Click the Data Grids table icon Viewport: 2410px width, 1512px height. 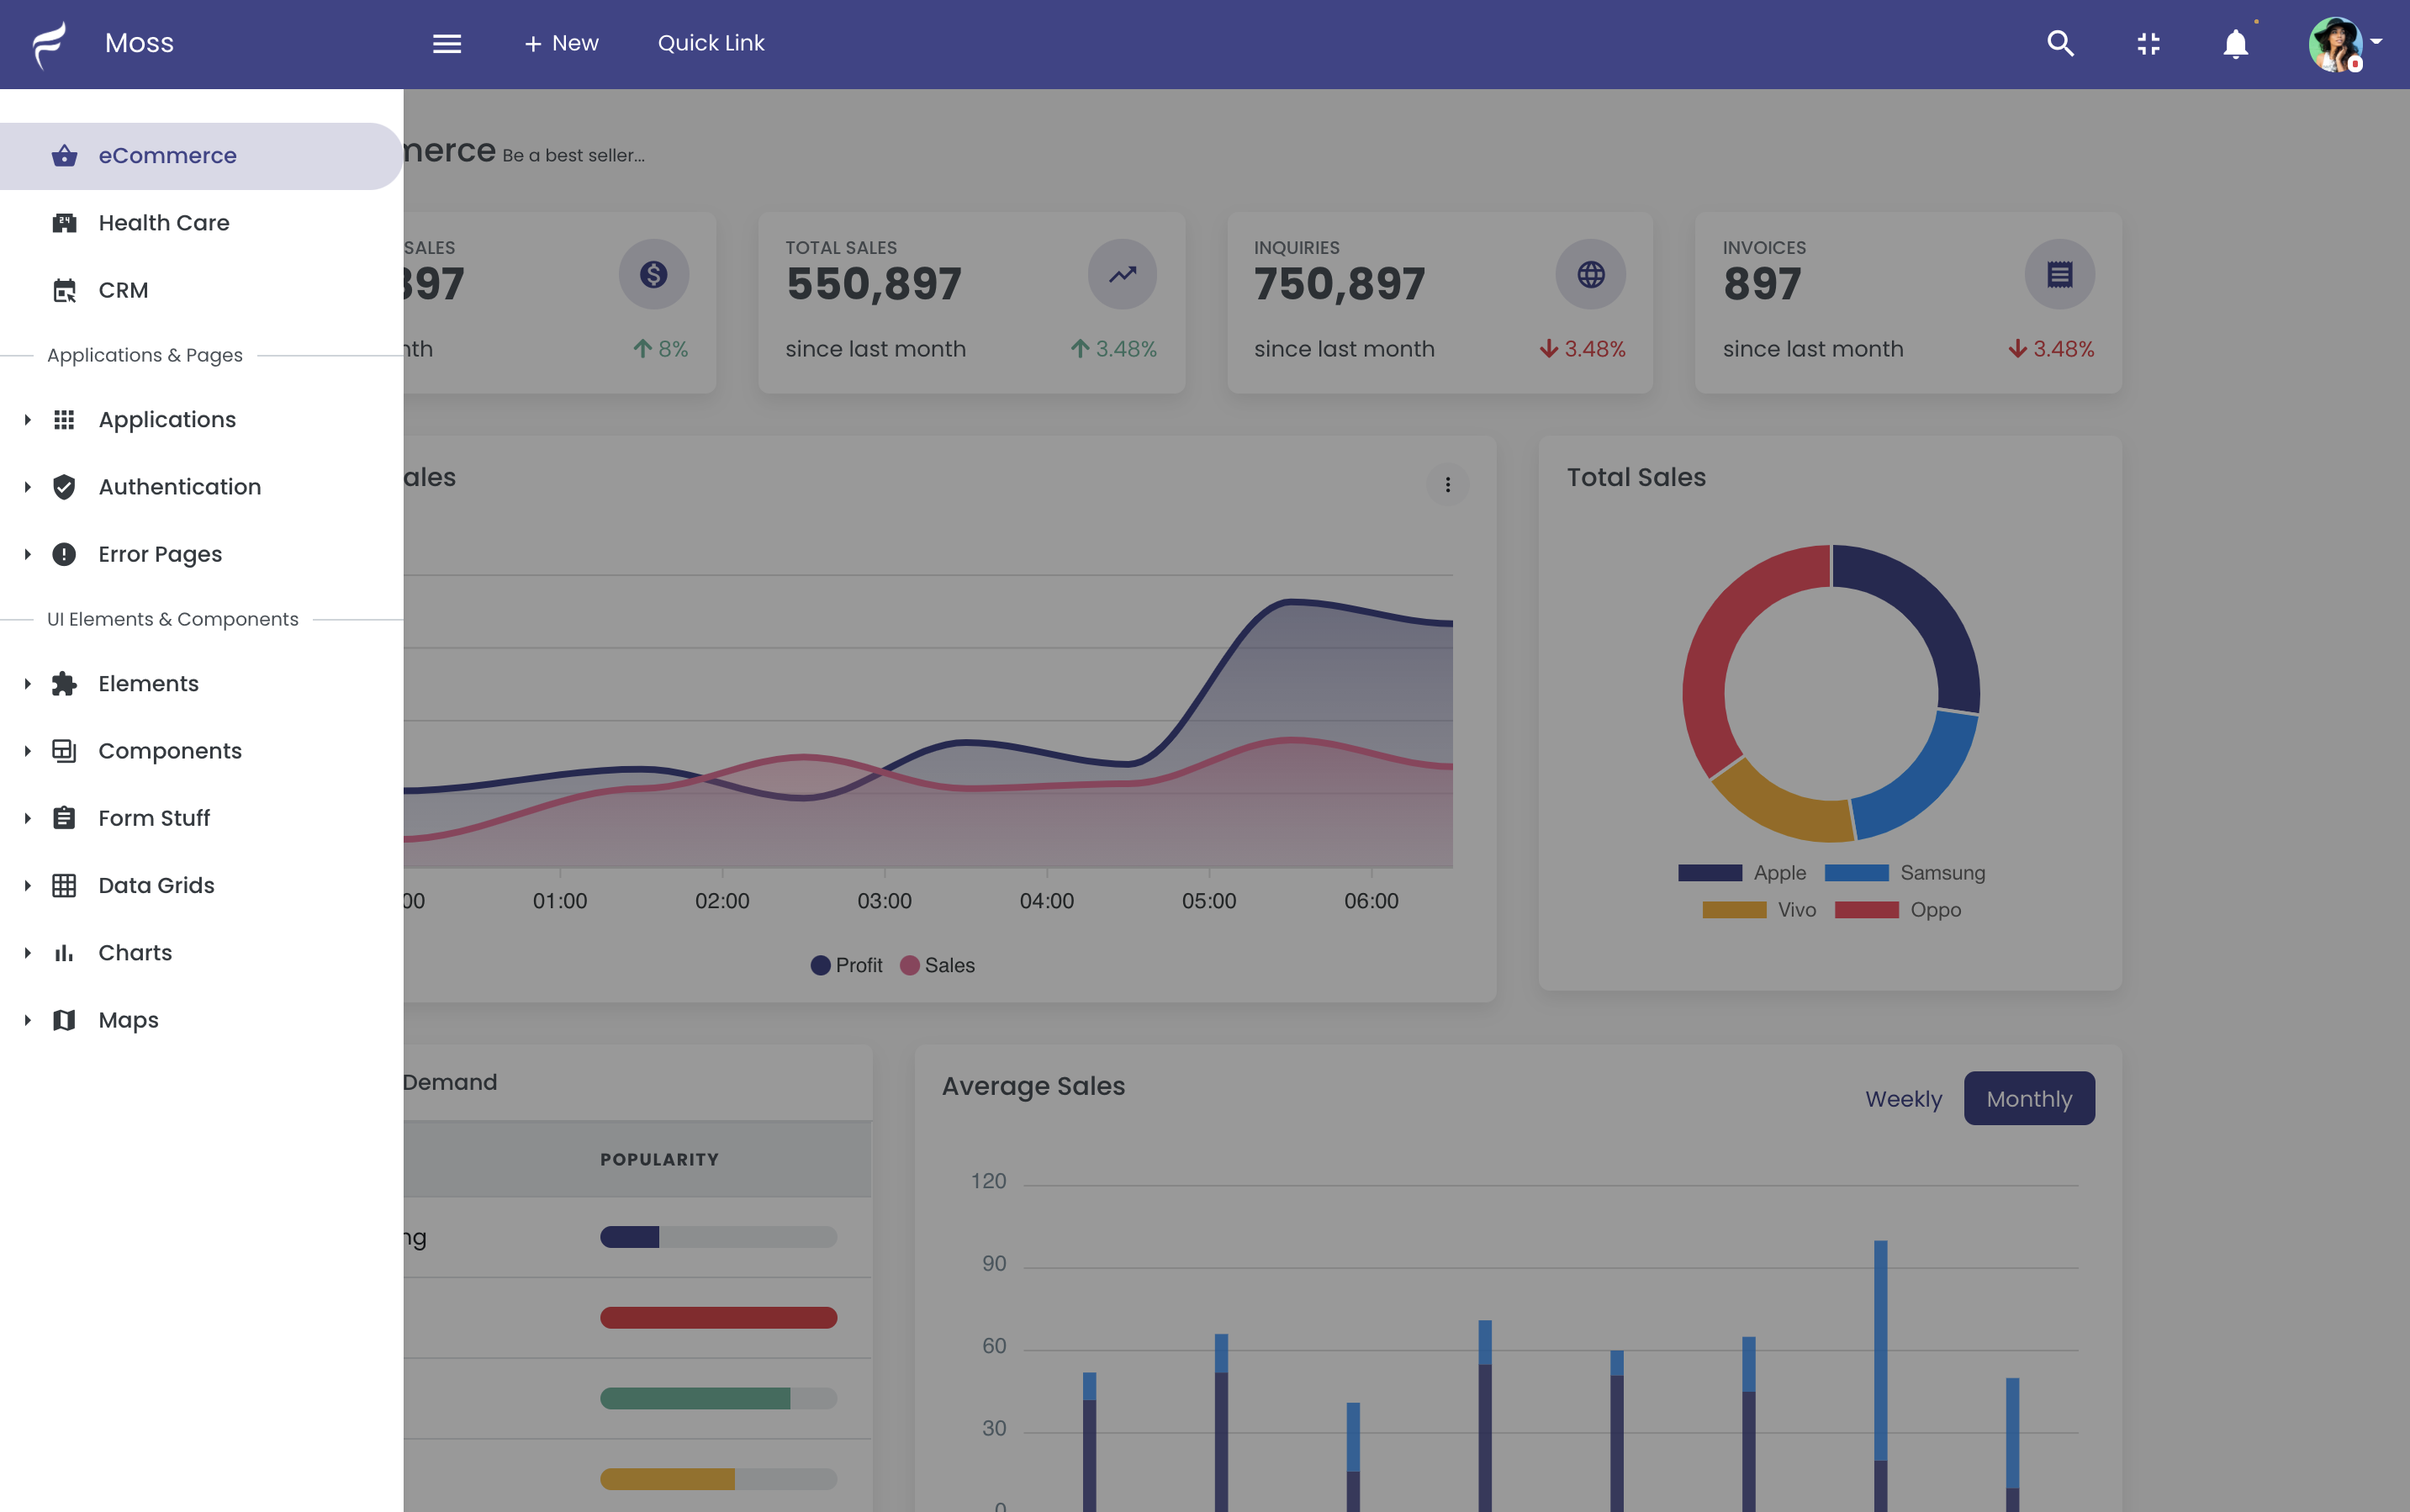64,885
